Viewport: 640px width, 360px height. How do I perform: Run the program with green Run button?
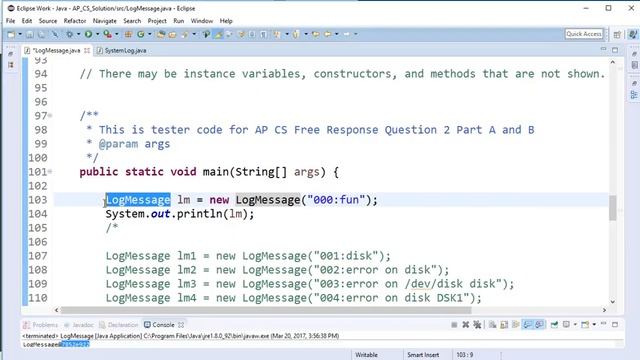point(88,34)
